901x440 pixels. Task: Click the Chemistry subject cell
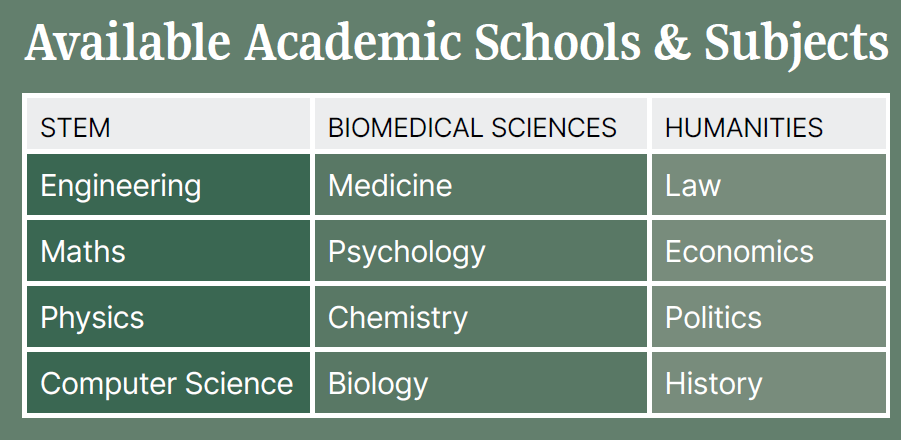coord(481,317)
